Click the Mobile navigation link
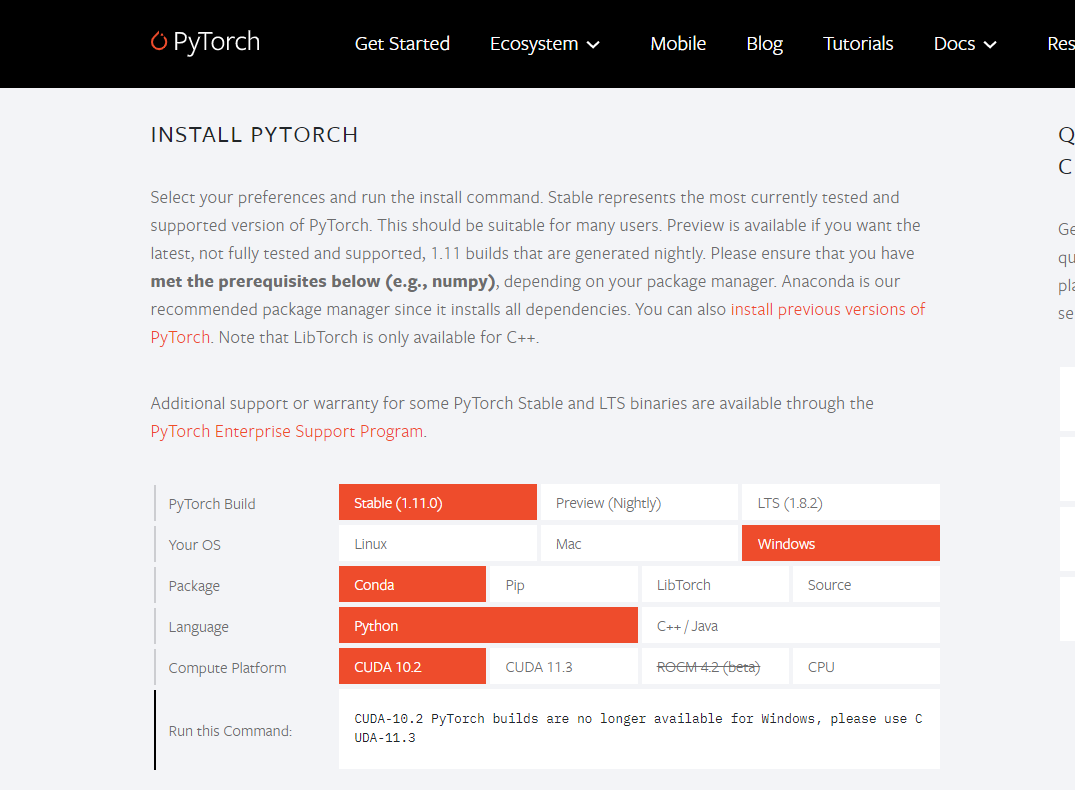This screenshot has width=1075, height=790. pyautogui.click(x=678, y=43)
